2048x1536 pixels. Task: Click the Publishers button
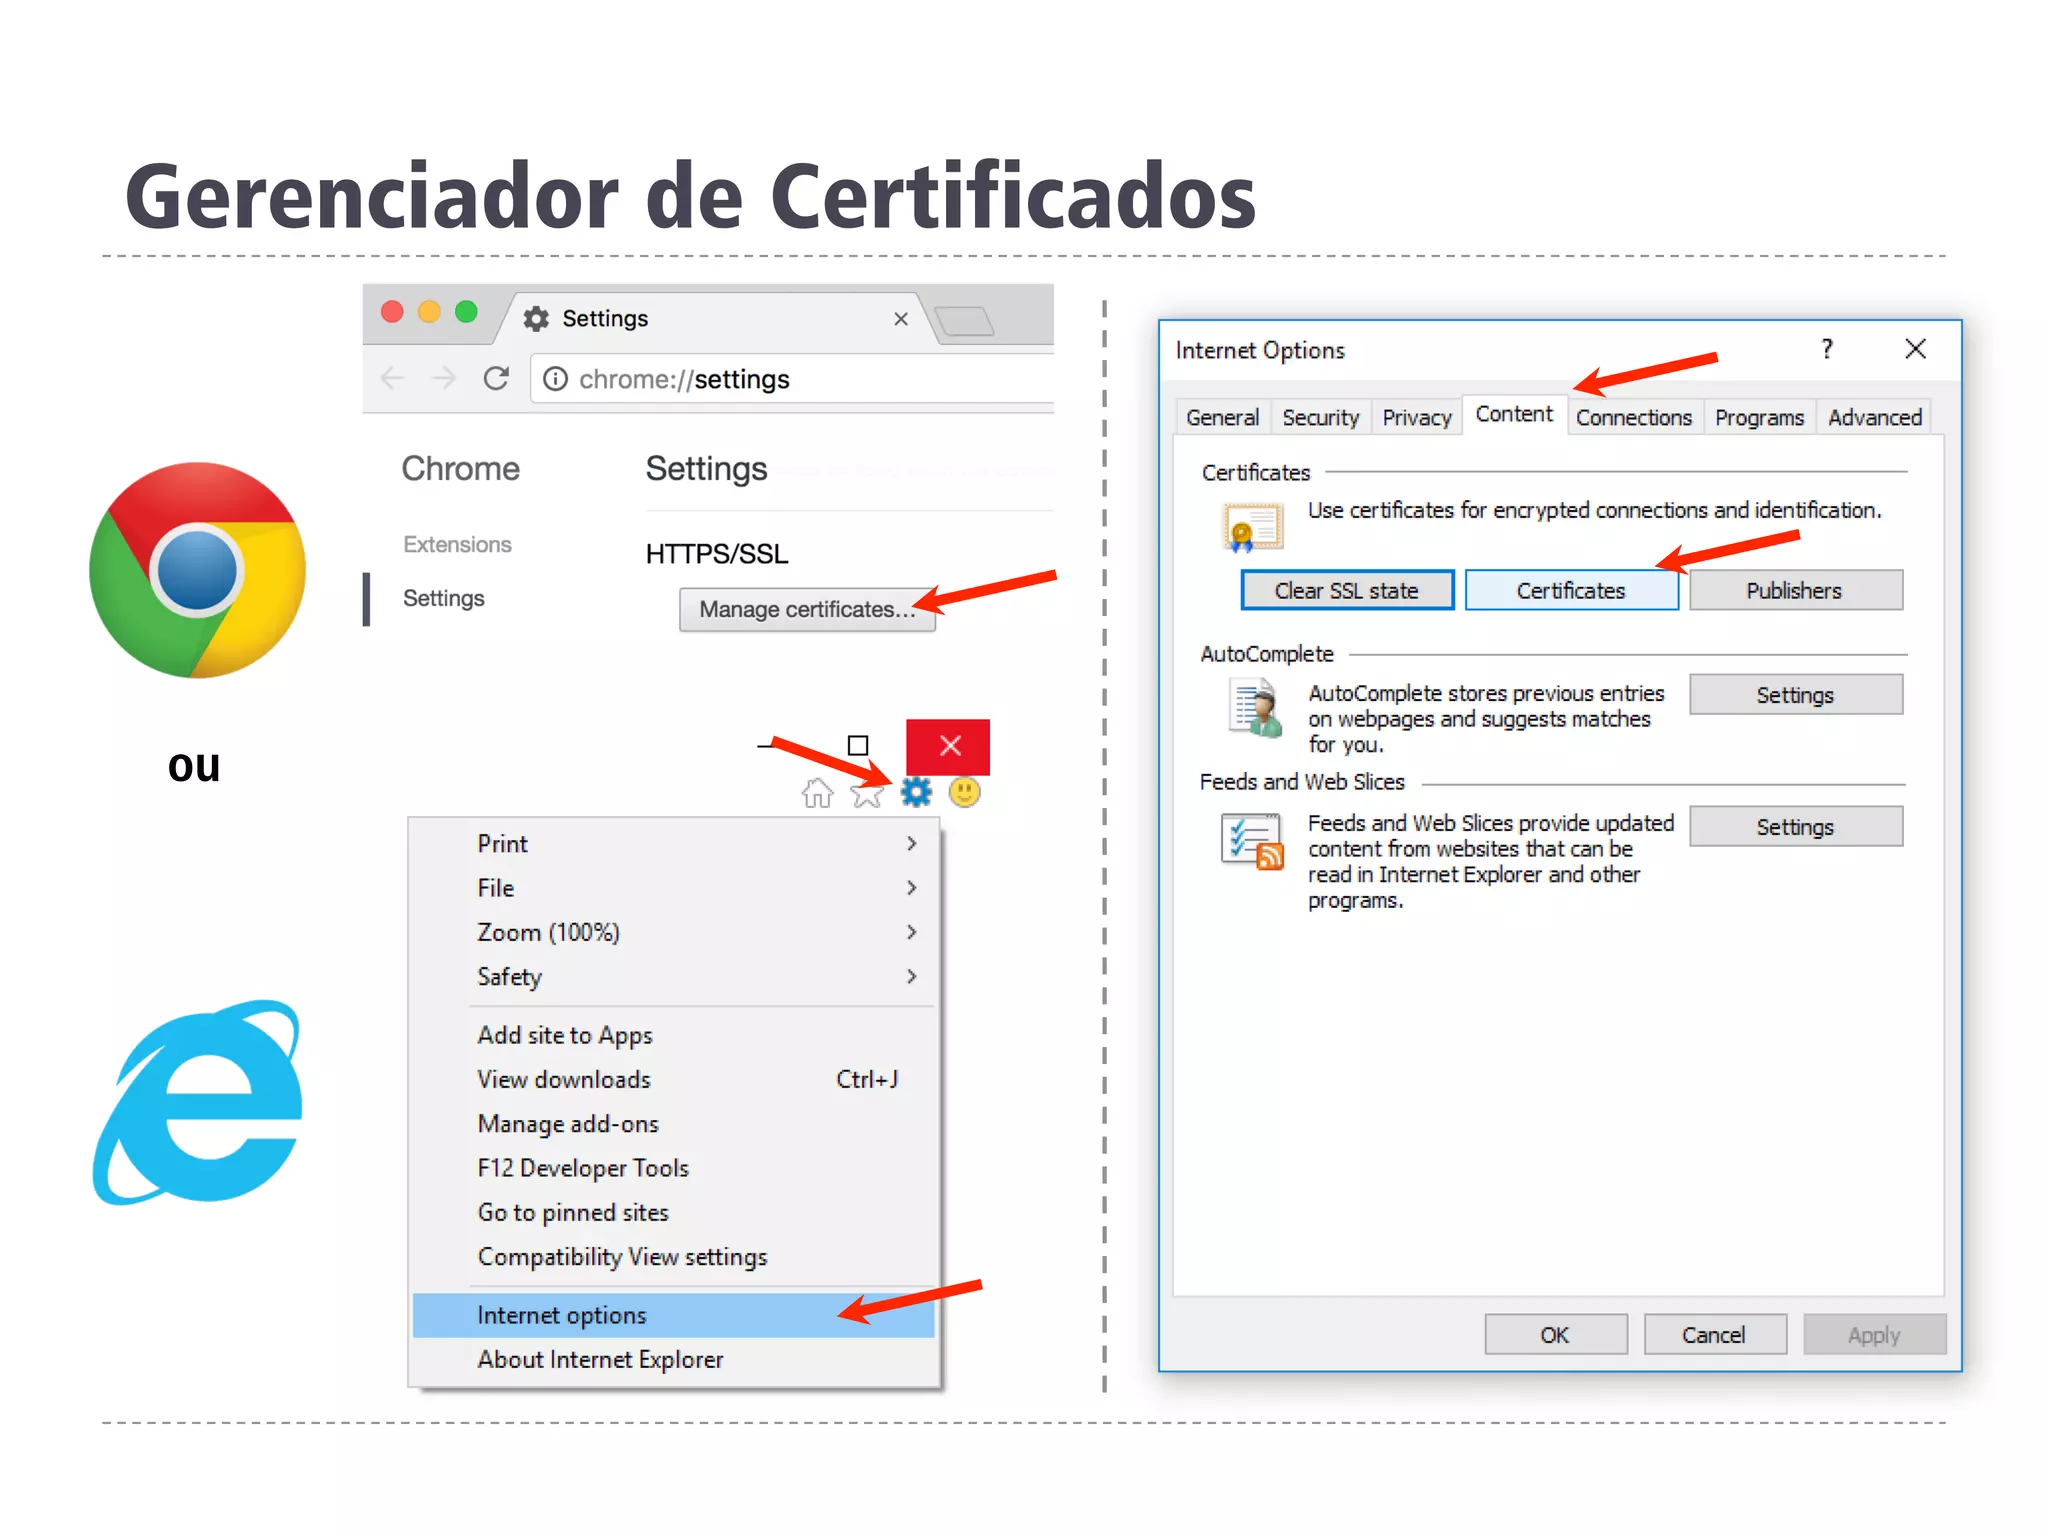[x=1795, y=590]
